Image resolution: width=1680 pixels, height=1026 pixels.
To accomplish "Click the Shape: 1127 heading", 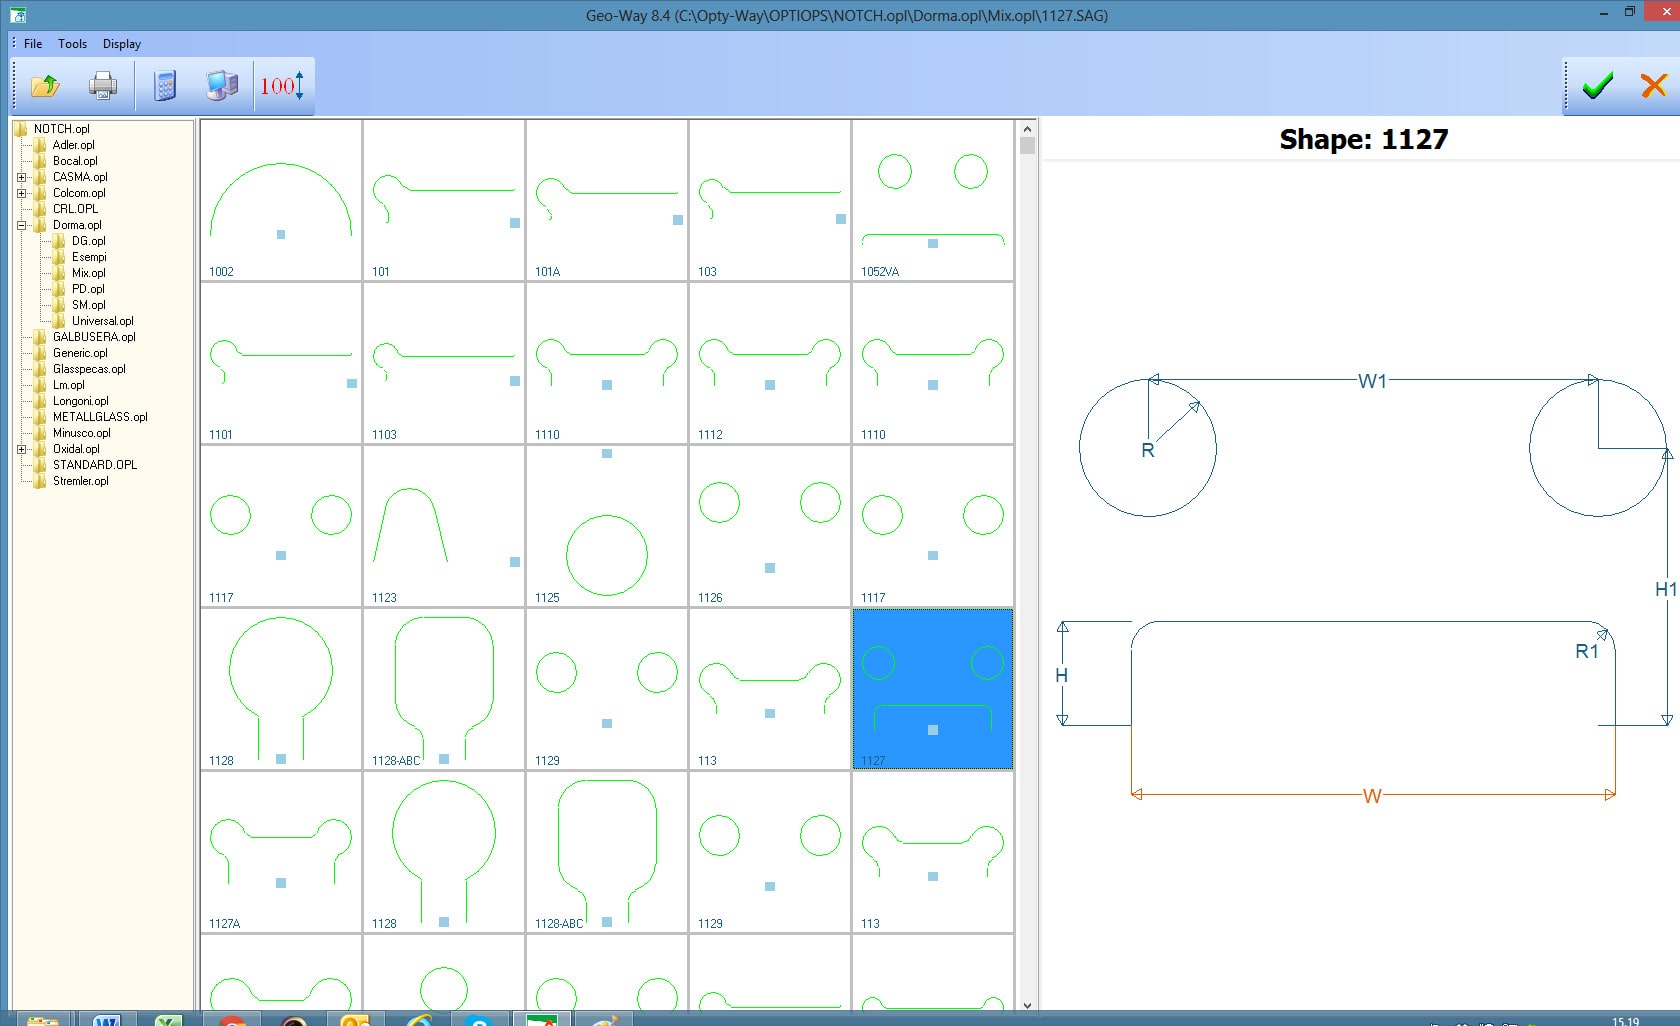I will point(1363,139).
